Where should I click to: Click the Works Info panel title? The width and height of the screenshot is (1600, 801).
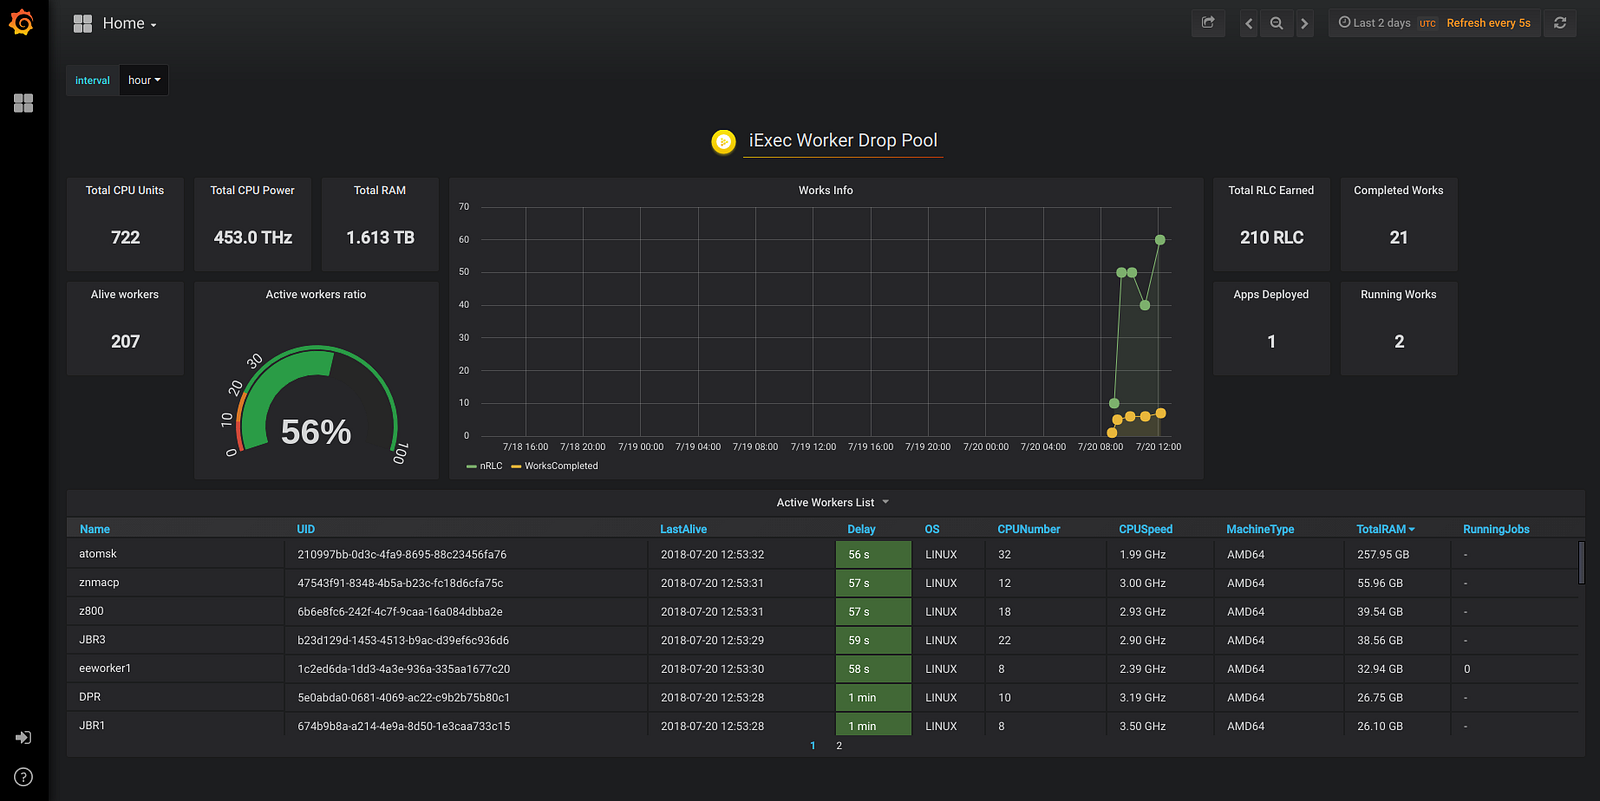coord(826,190)
